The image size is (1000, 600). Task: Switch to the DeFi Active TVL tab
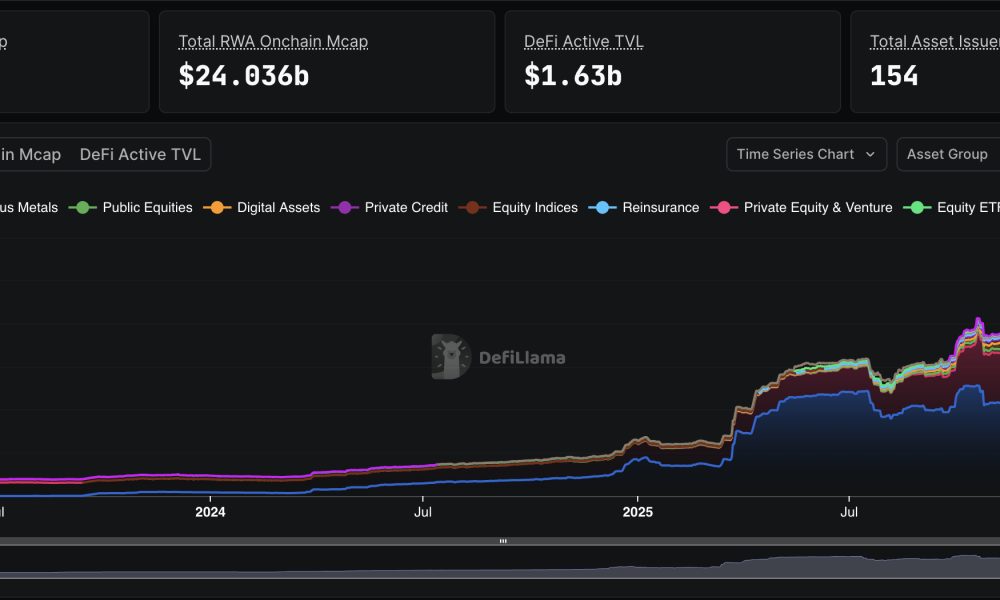140,154
